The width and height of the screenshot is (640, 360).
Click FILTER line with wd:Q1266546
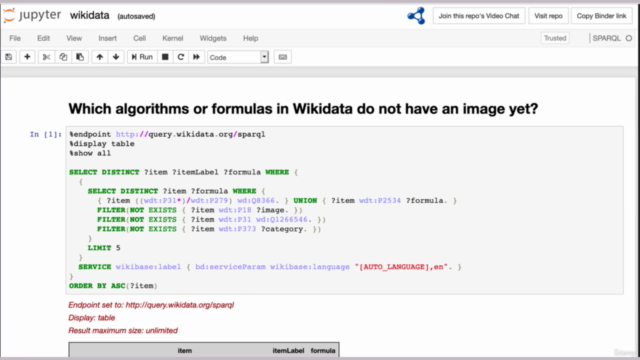tap(211, 220)
